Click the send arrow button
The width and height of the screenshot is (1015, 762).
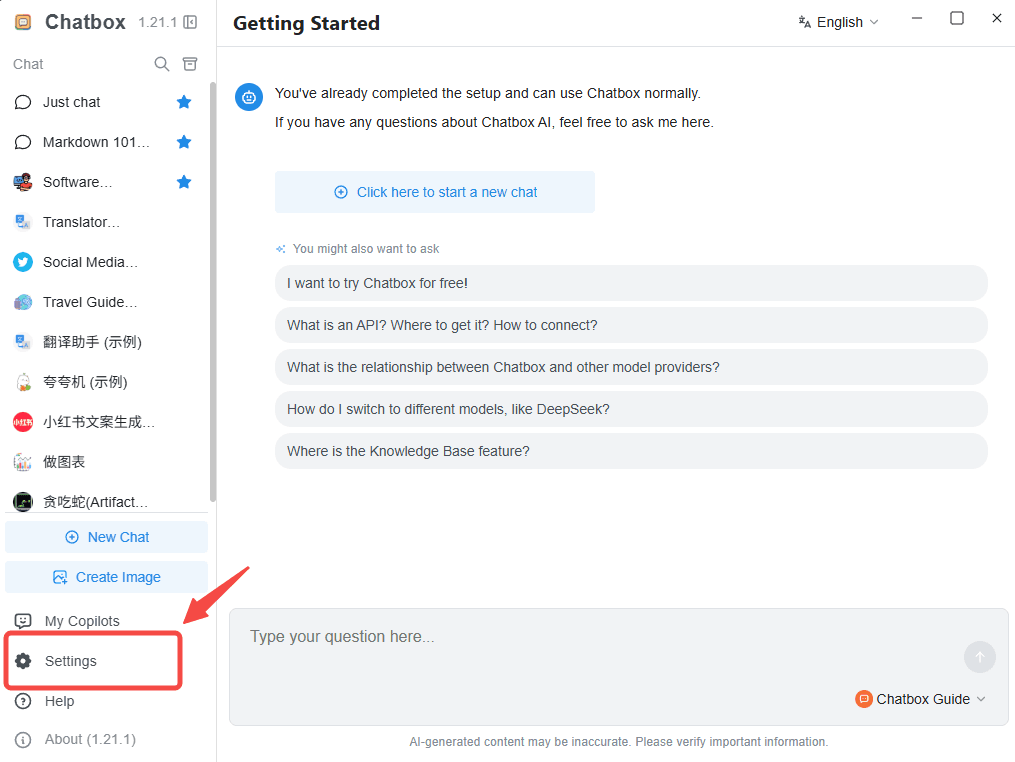[979, 657]
